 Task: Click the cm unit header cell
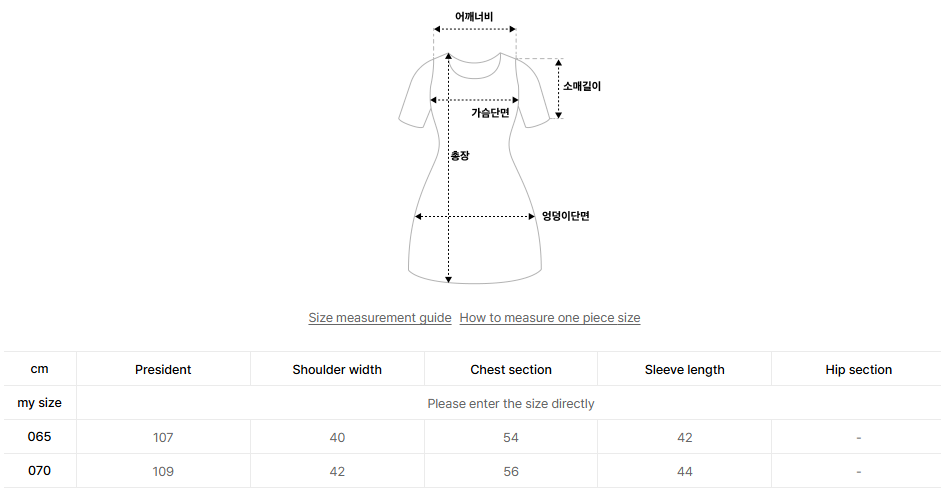pyautogui.click(x=40, y=369)
